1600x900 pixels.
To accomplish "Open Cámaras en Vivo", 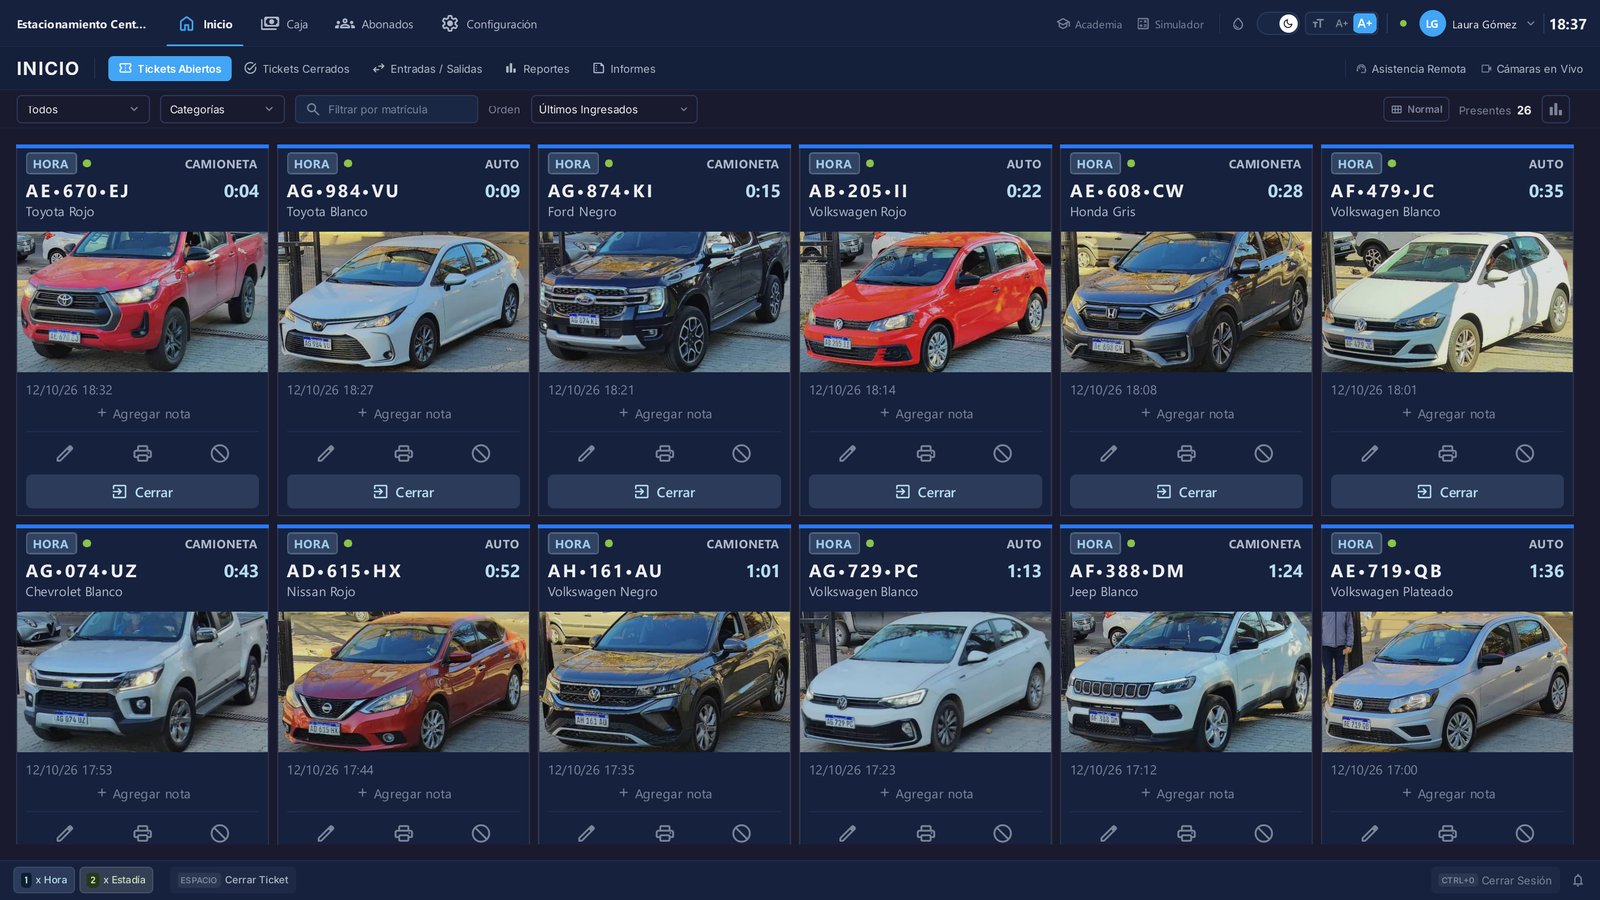I will [x=1532, y=69].
